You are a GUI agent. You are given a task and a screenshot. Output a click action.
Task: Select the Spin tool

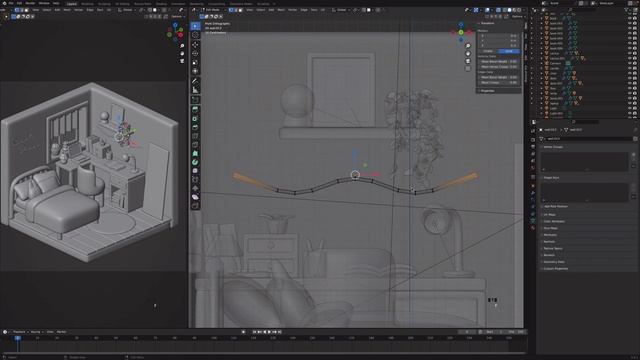(x=196, y=162)
